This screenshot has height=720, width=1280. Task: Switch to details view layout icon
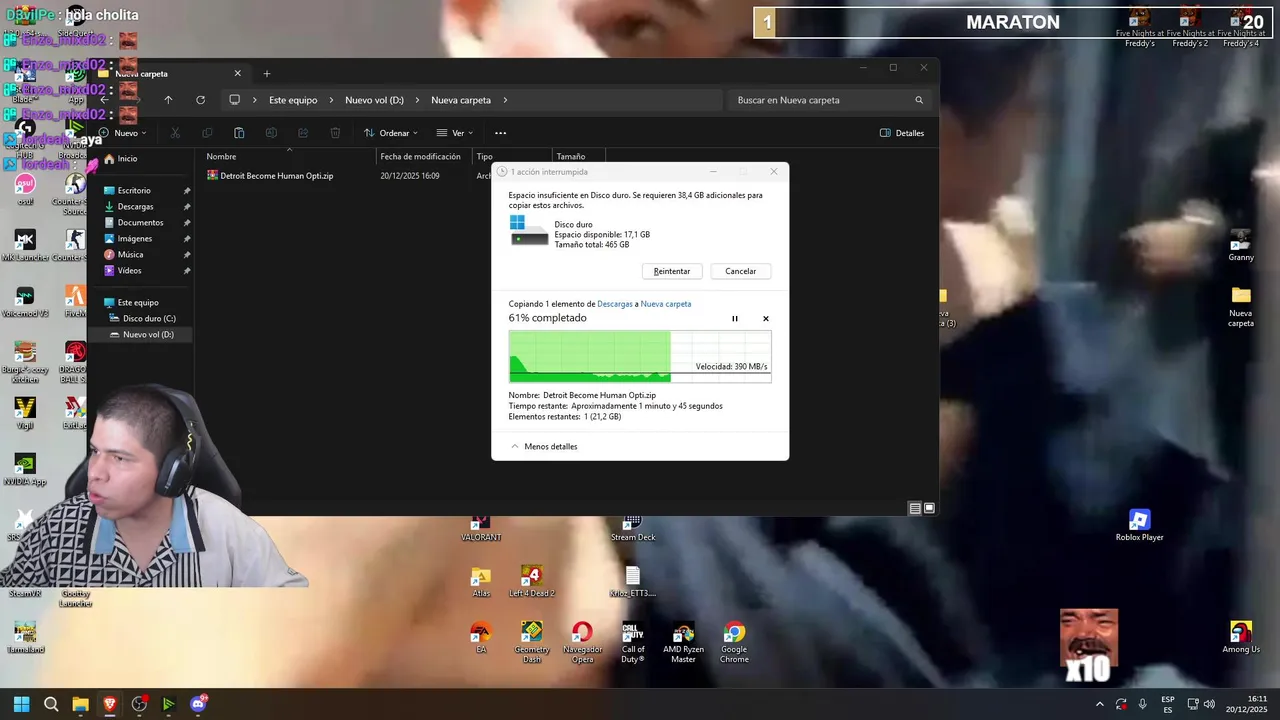coord(915,508)
